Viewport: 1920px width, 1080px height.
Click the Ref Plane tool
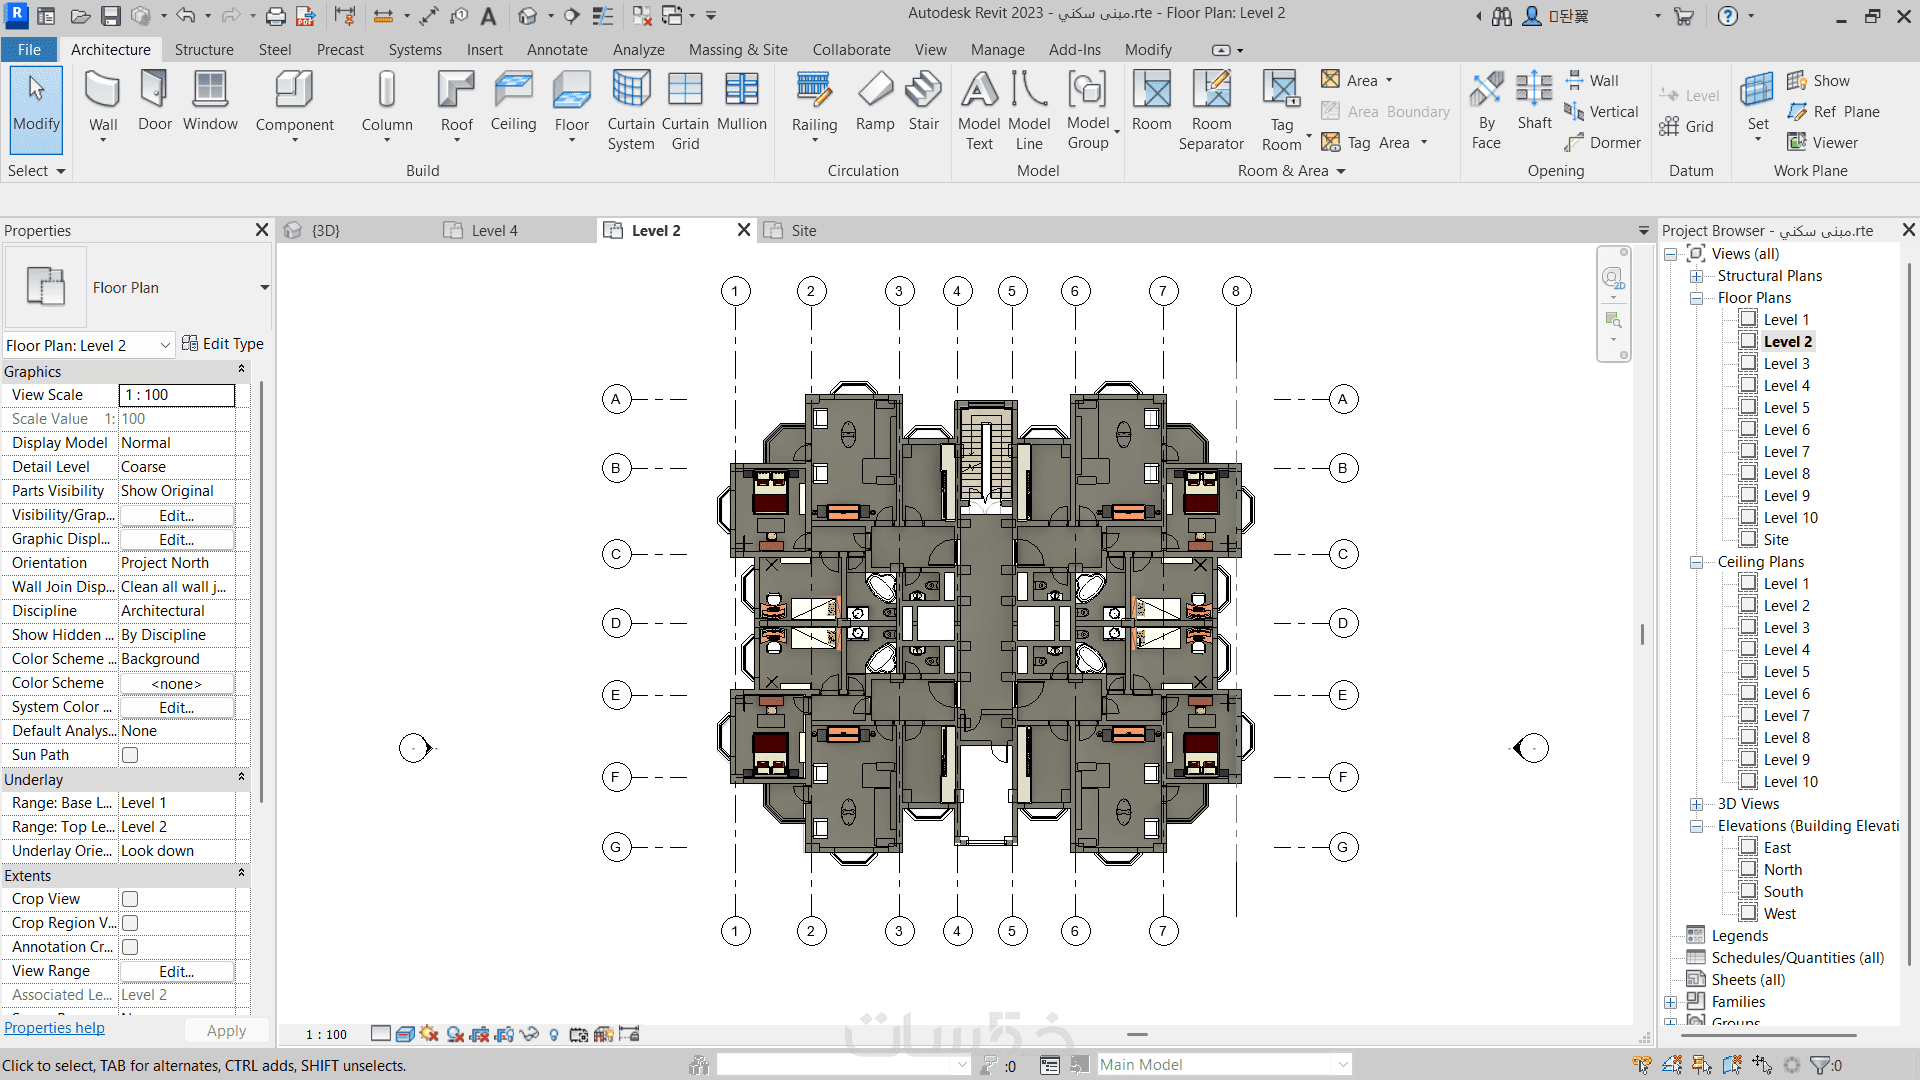click(1835, 112)
